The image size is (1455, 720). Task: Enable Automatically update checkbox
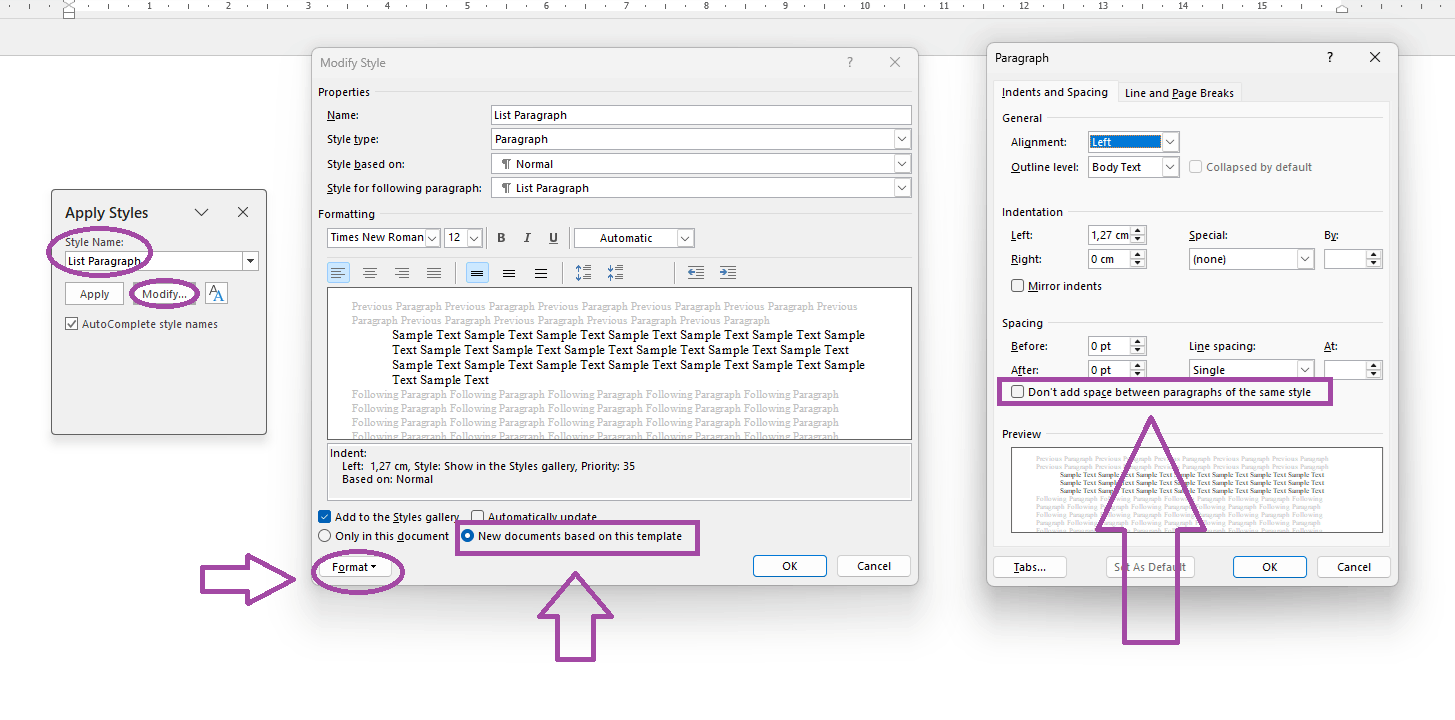[478, 517]
